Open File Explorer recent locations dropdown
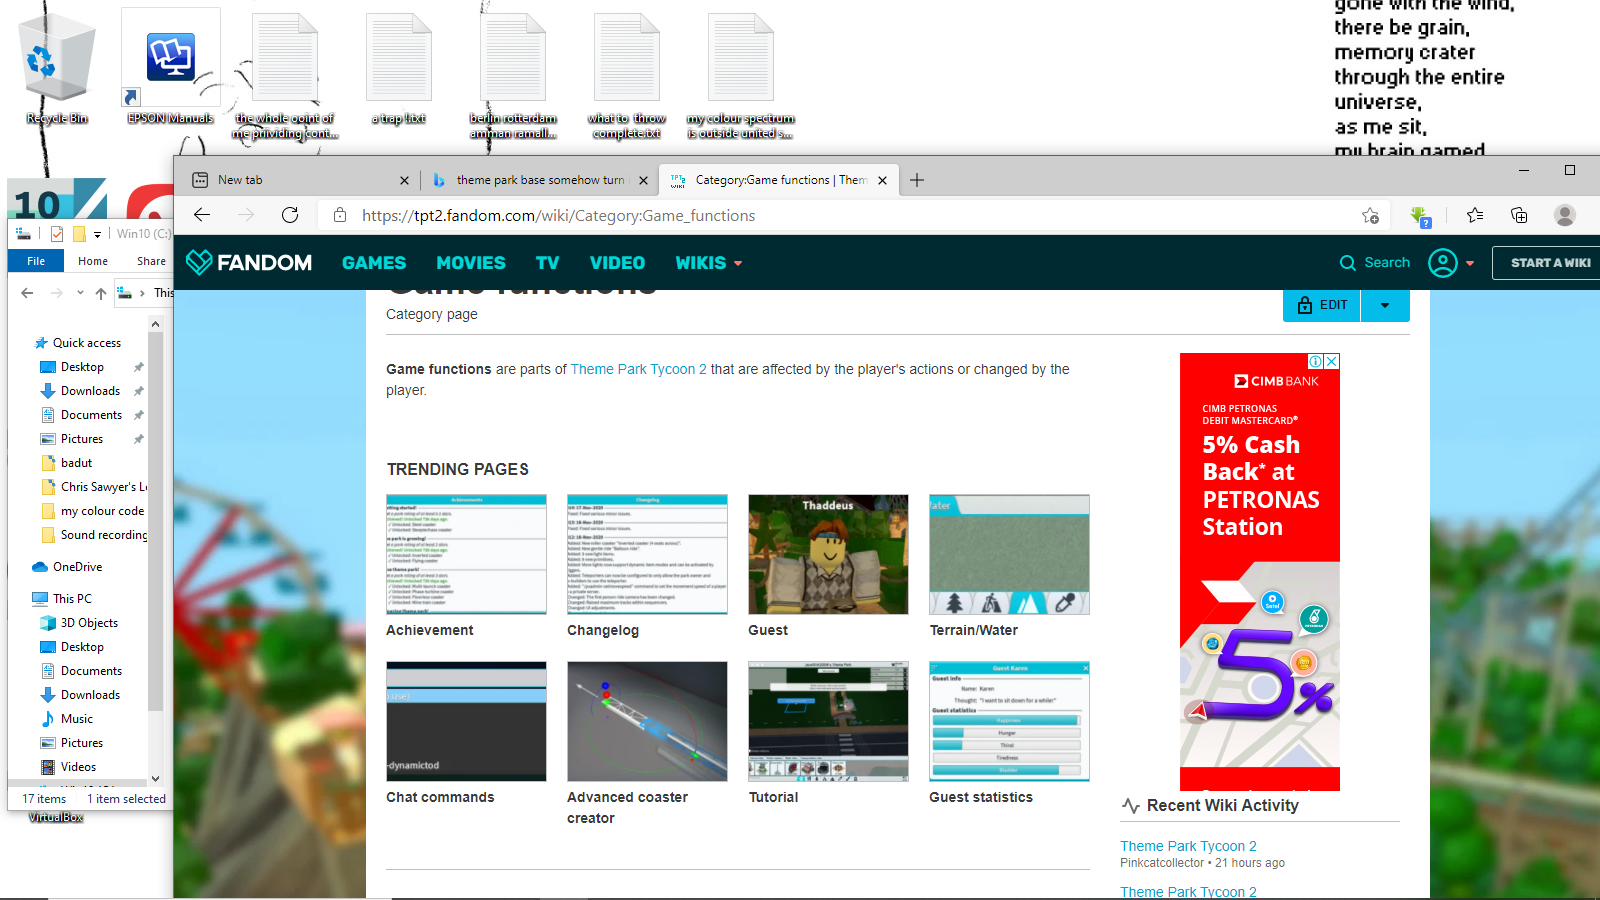 point(80,293)
